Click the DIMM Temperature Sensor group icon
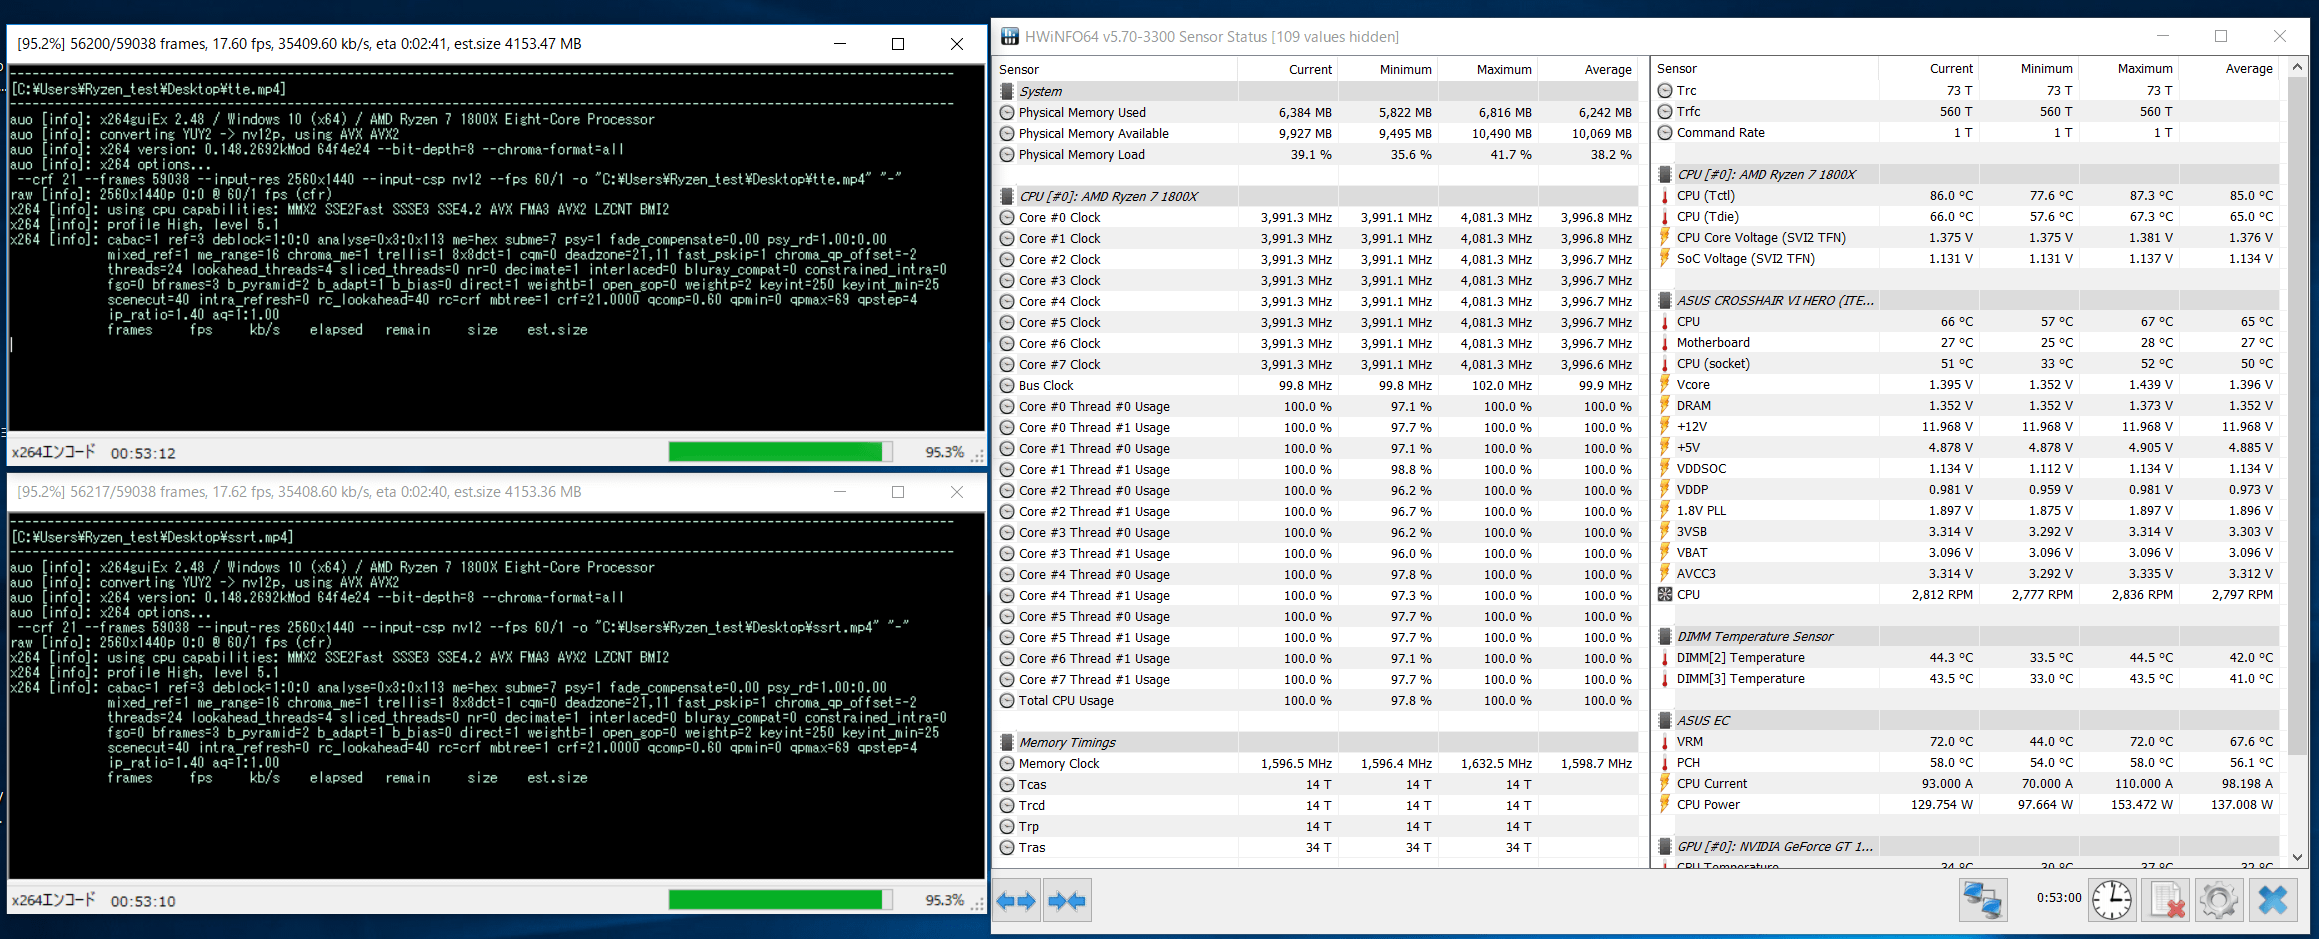Viewport: 2319px width, 939px height. [1665, 636]
